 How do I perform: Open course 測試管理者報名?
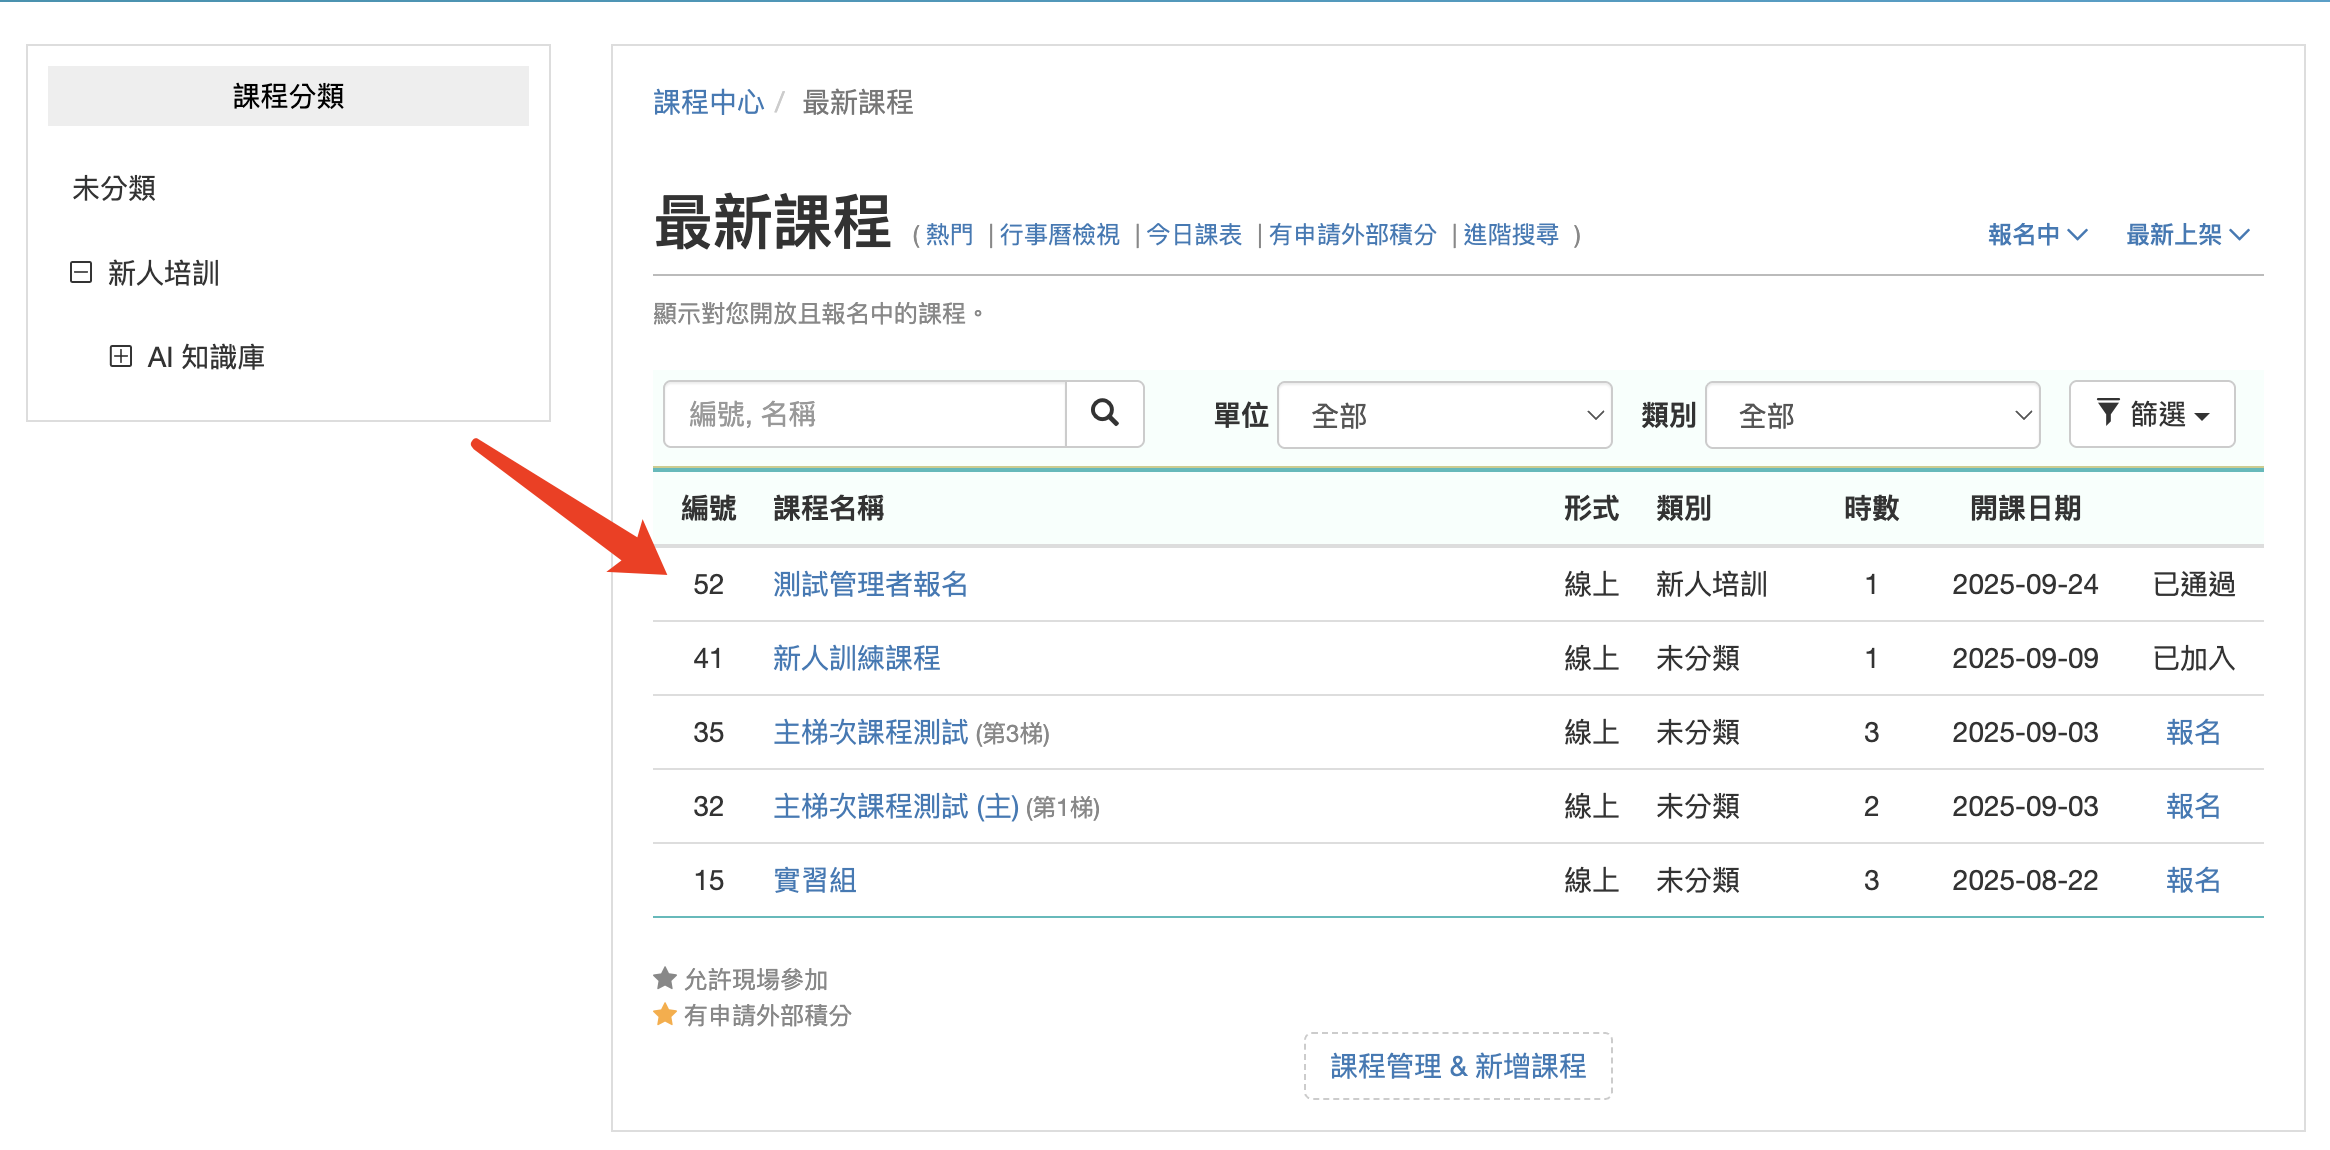click(870, 584)
